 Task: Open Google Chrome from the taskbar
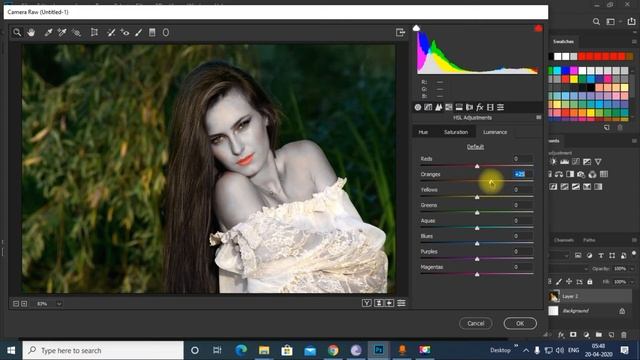pyautogui.click(x=333, y=350)
